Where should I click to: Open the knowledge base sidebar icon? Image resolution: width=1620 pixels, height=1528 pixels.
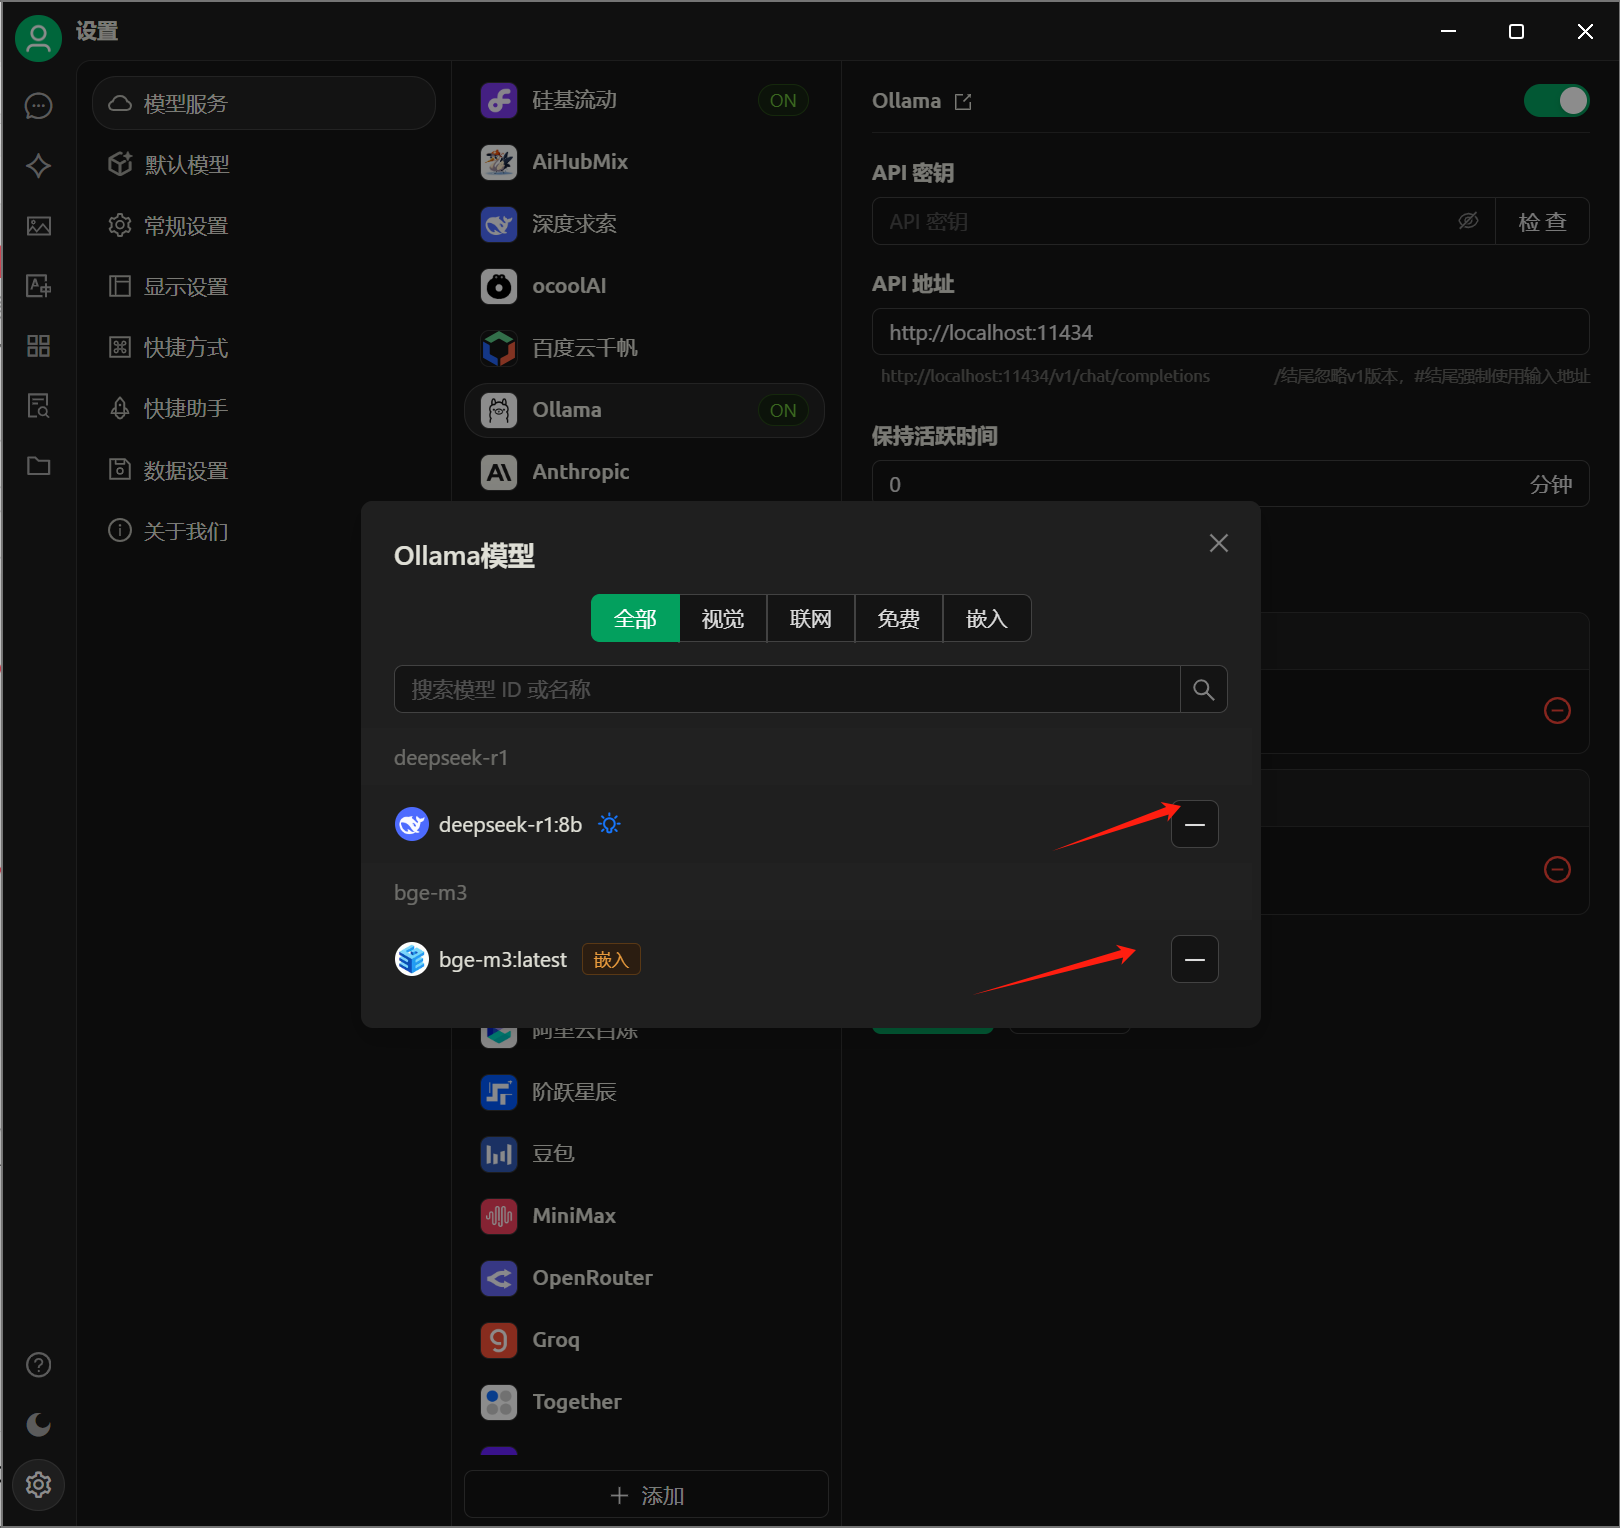pos(38,406)
